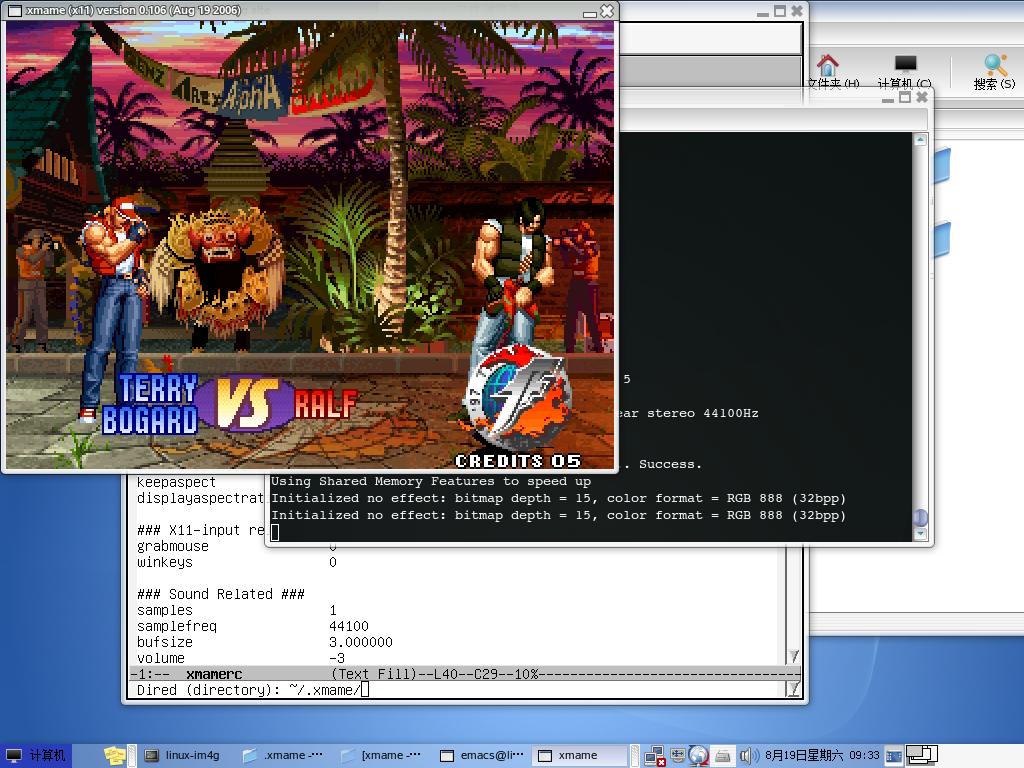Click the value 44100 in emacs

click(349, 626)
